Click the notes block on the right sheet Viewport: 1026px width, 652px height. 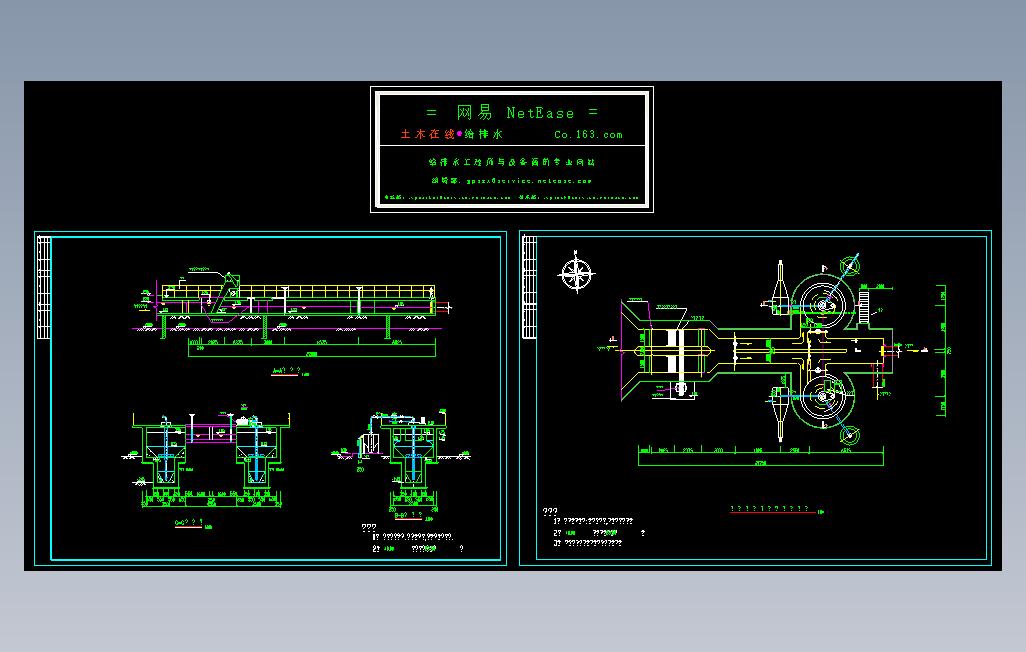594,528
